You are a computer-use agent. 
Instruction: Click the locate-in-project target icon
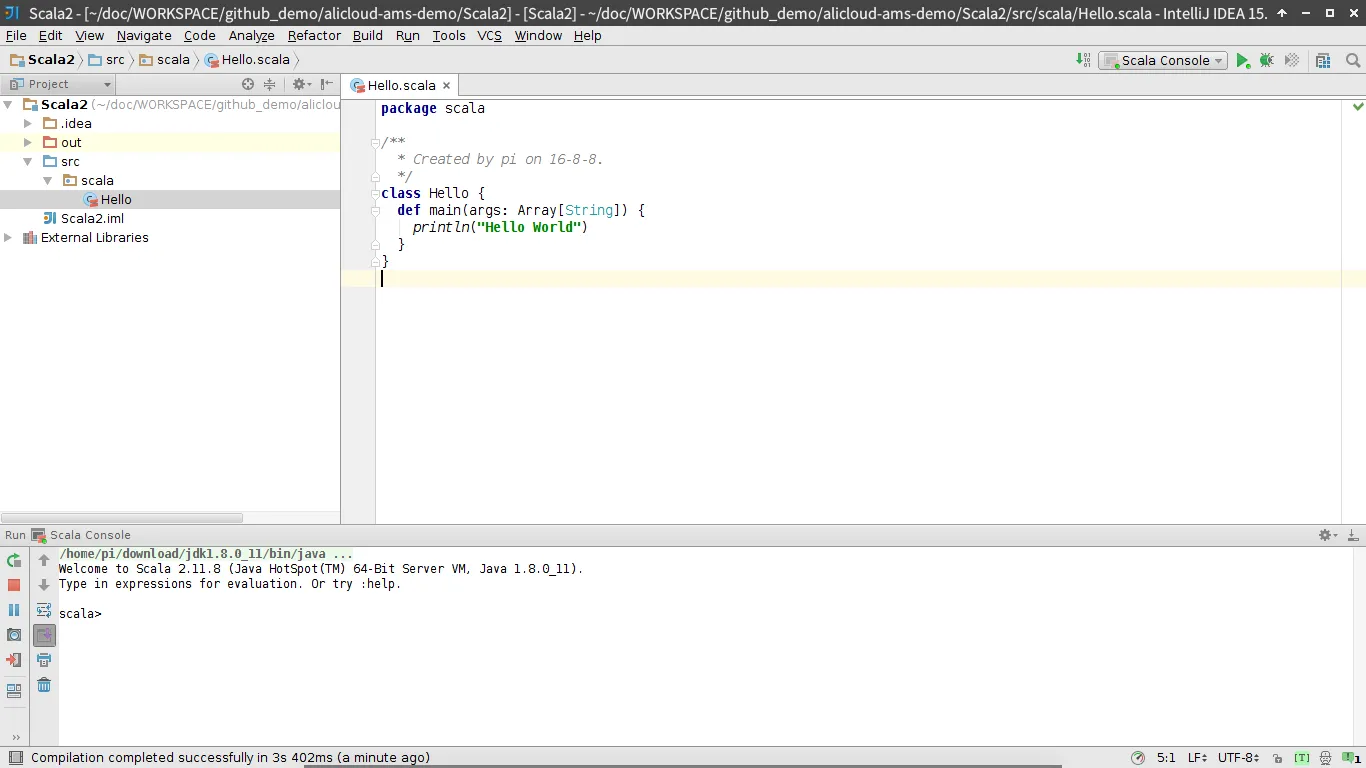(248, 84)
